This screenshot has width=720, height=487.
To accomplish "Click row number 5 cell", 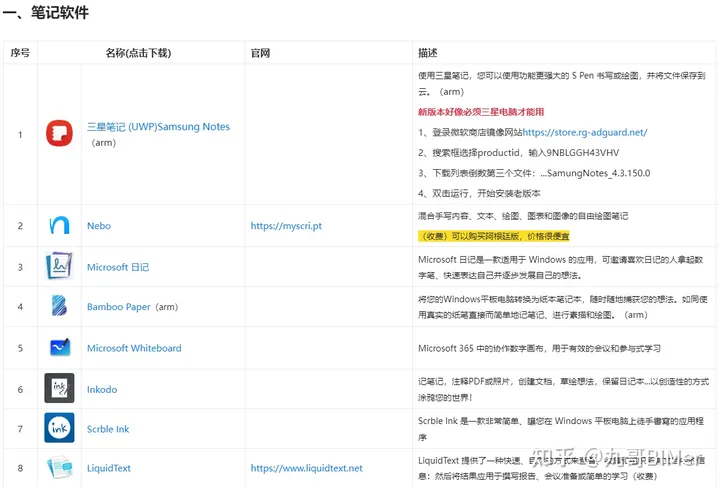I will pos(20,348).
